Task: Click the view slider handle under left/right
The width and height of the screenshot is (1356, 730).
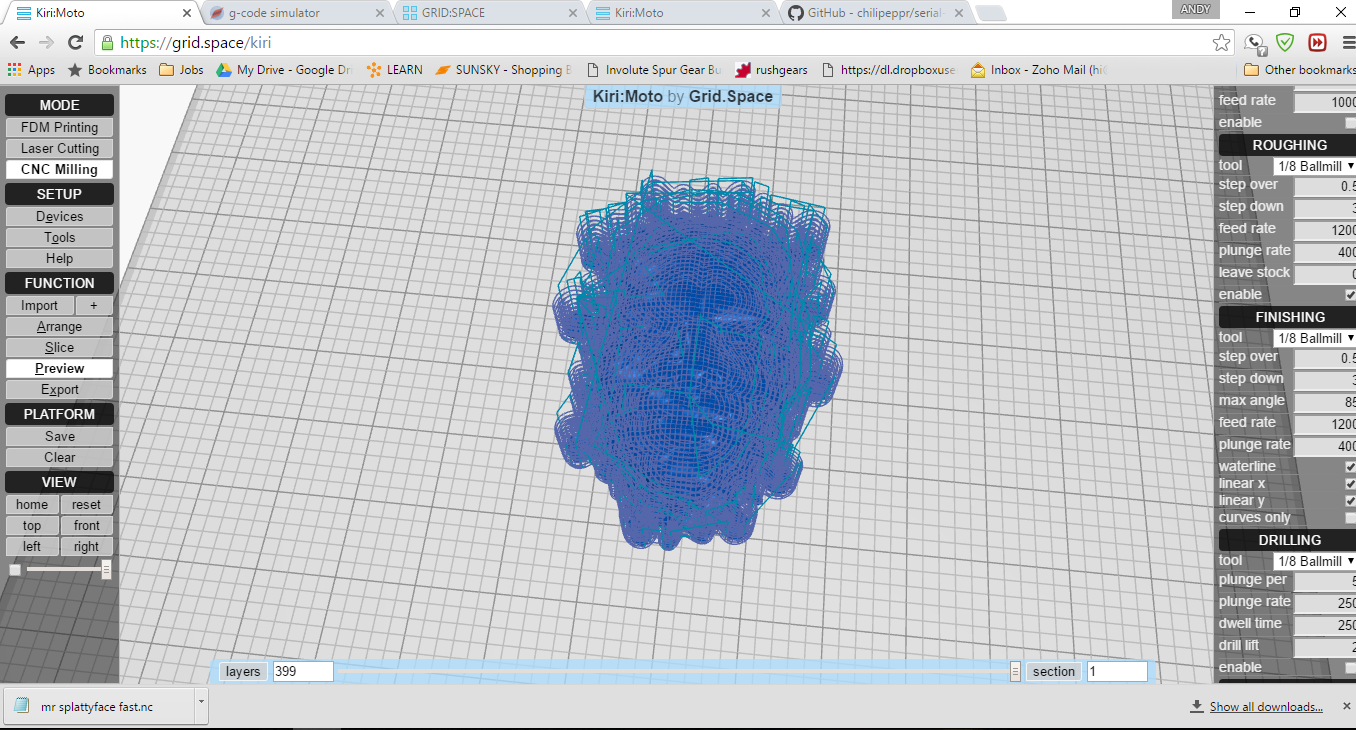Action: 106,570
